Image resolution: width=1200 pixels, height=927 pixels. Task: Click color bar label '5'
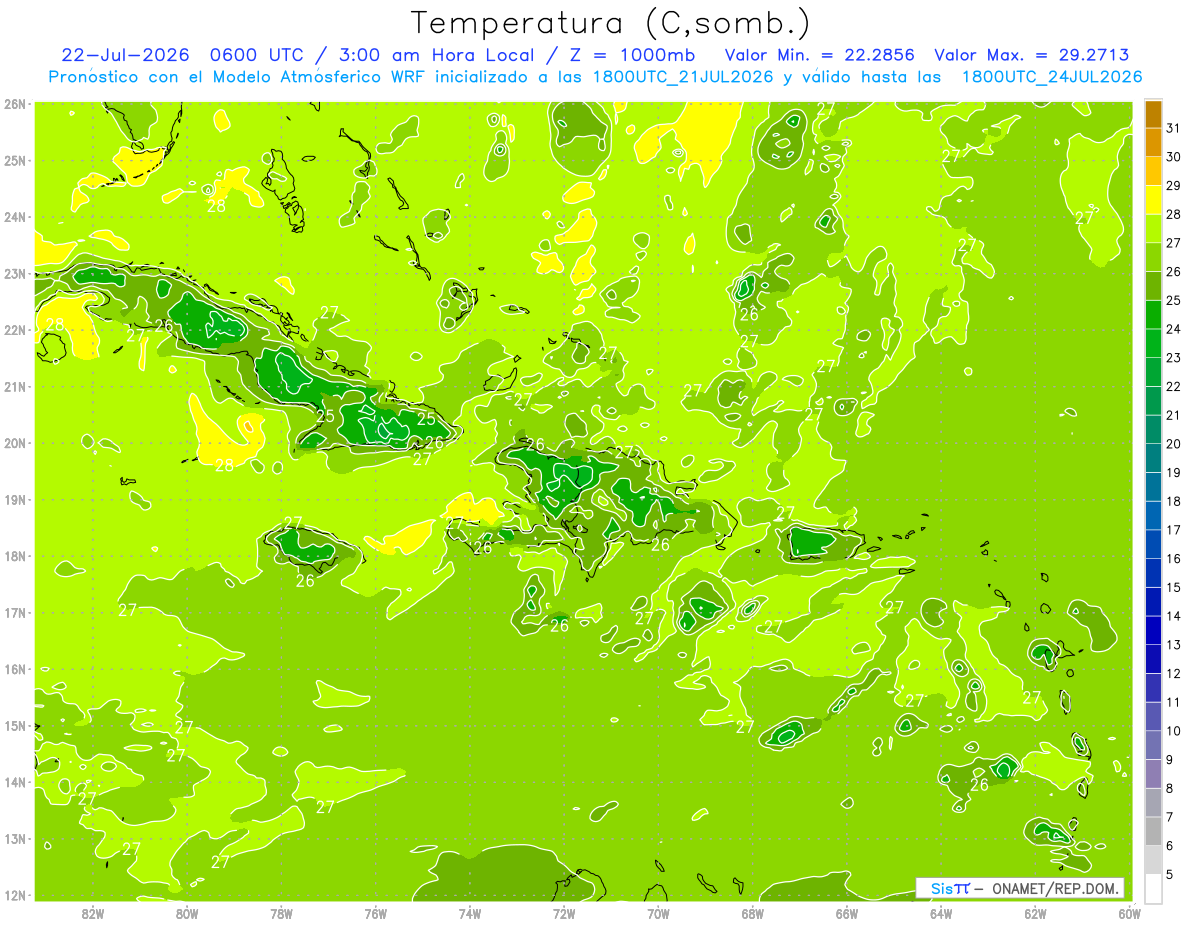pyautogui.click(x=1170, y=875)
